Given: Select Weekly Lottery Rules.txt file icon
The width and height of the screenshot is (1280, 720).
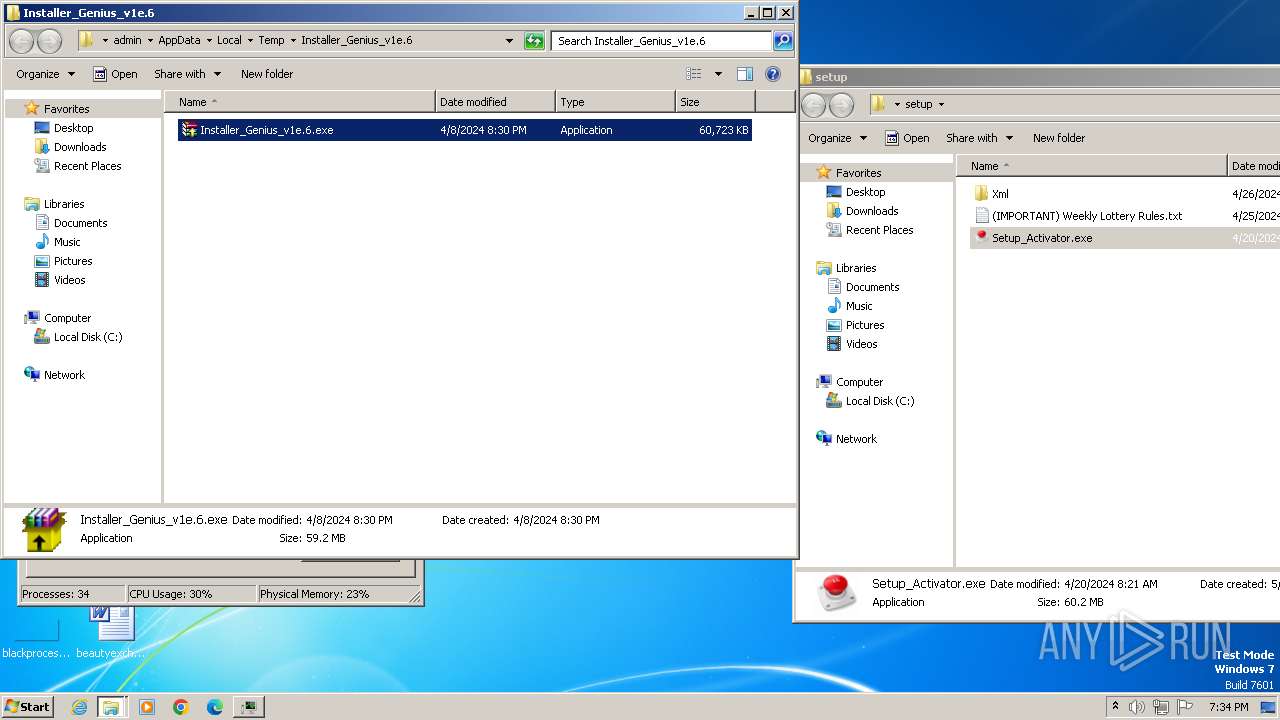Looking at the screenshot, I should click(982, 216).
